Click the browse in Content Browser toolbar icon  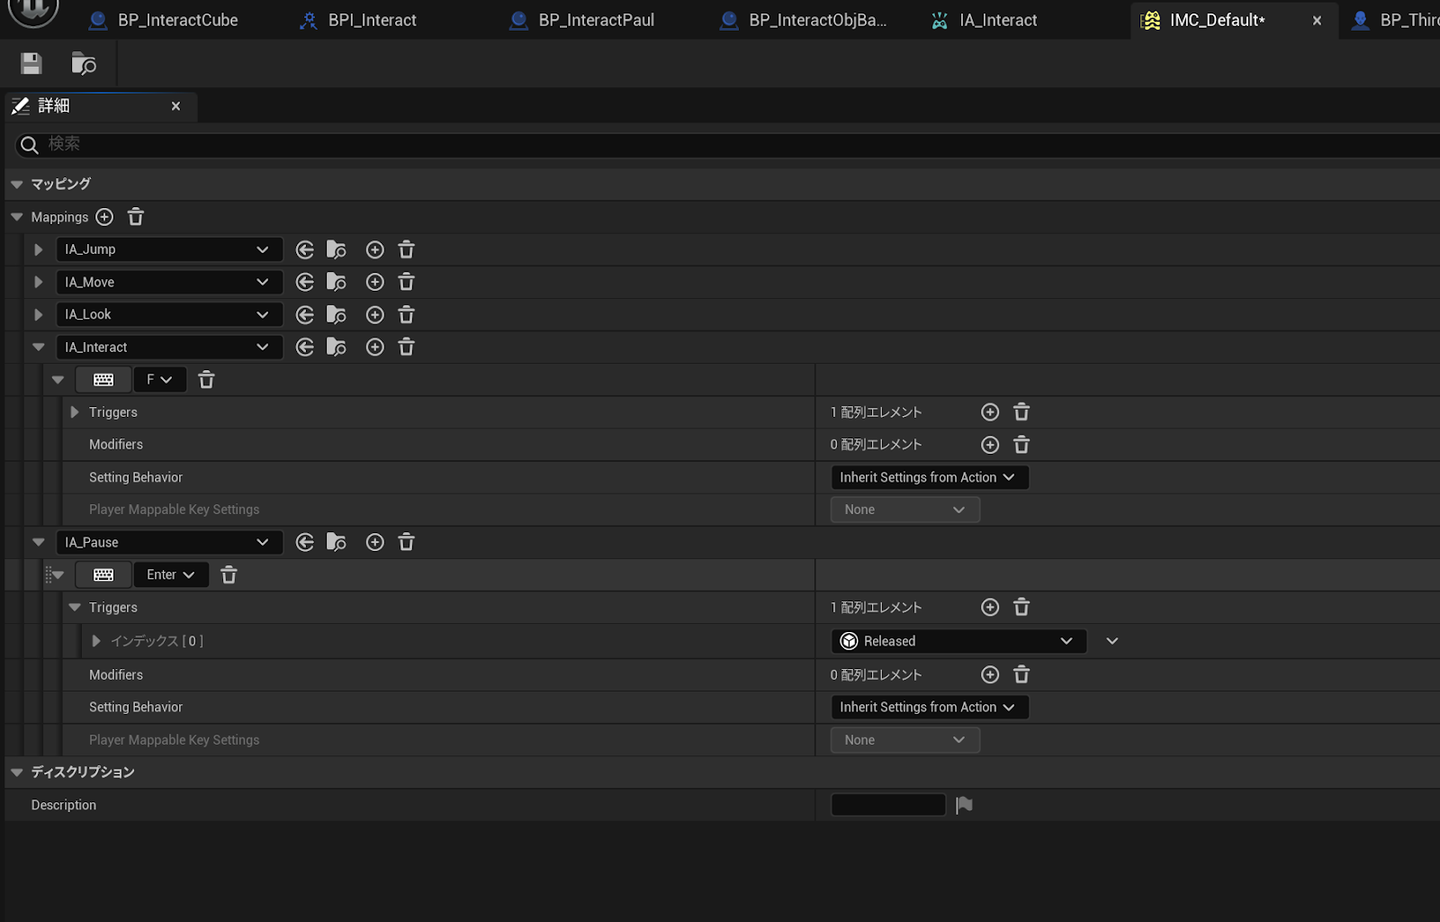click(x=84, y=64)
